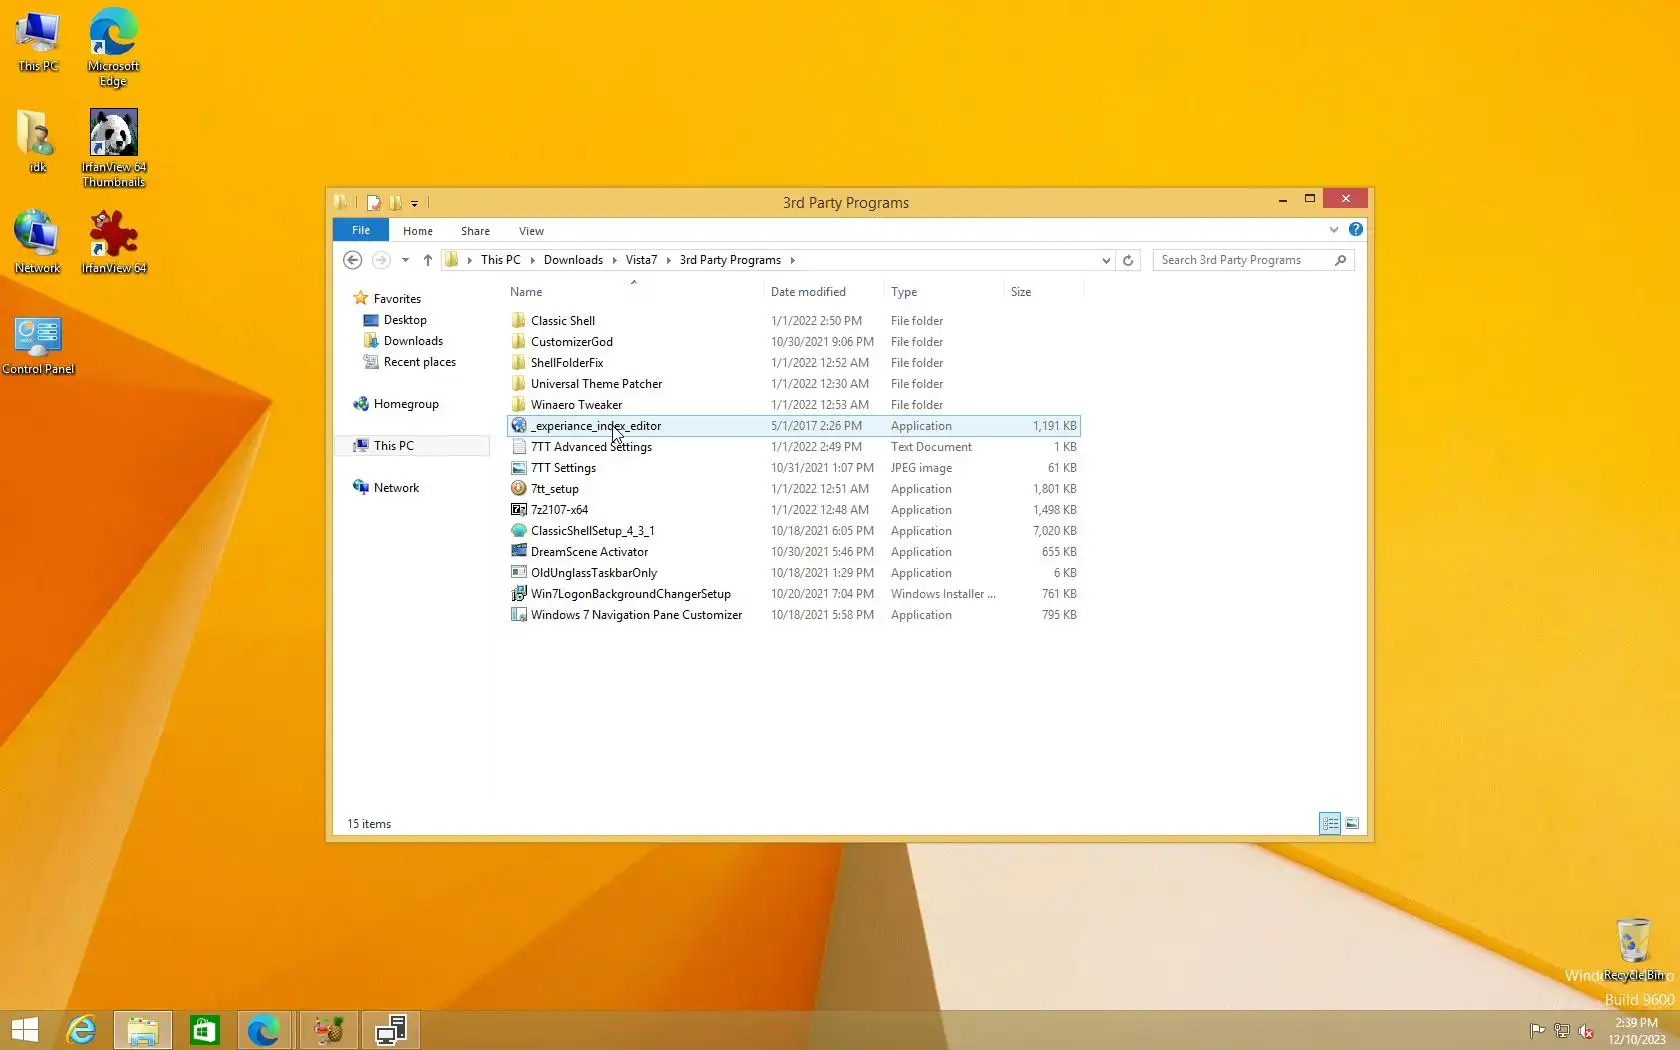The image size is (1680, 1050).
Task: Refresh the 3rd Party Programs folder
Action: pos(1128,260)
